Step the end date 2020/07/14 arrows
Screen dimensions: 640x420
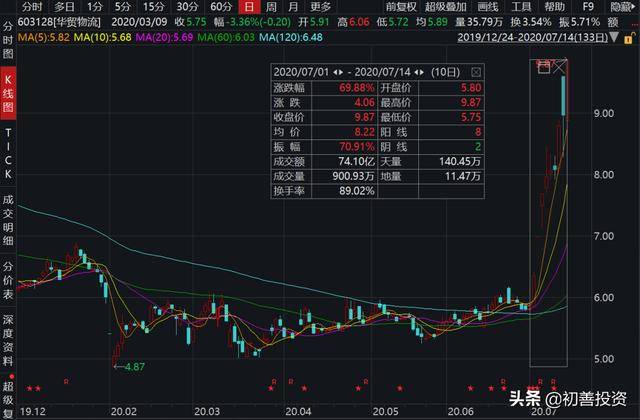coord(419,72)
